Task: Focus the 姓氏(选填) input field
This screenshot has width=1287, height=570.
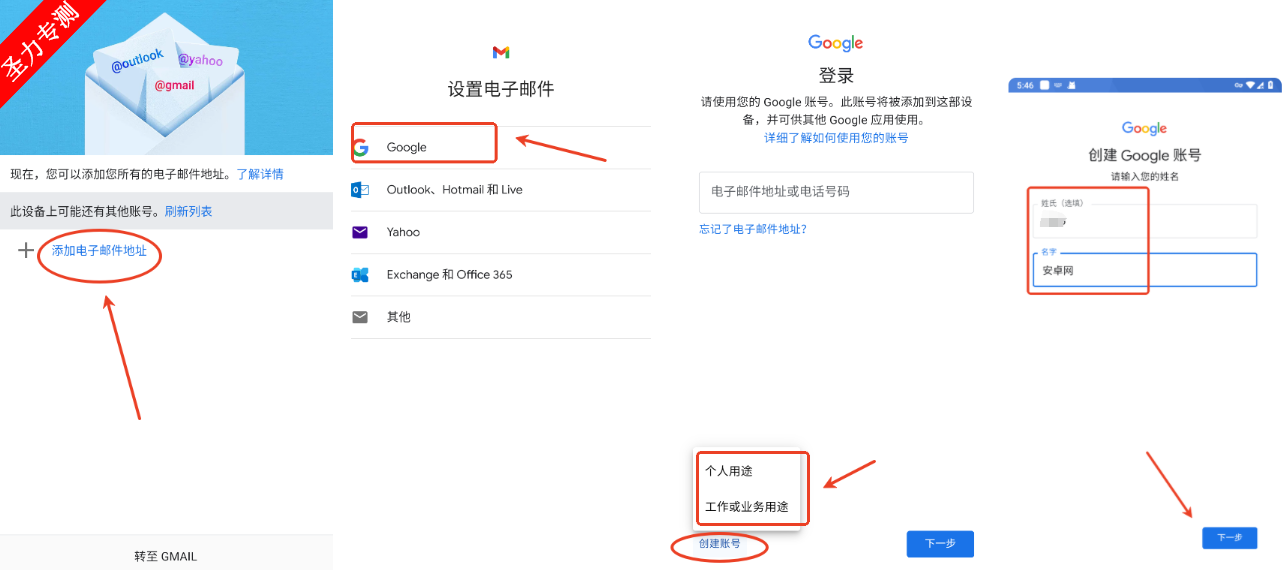Action: point(1144,220)
